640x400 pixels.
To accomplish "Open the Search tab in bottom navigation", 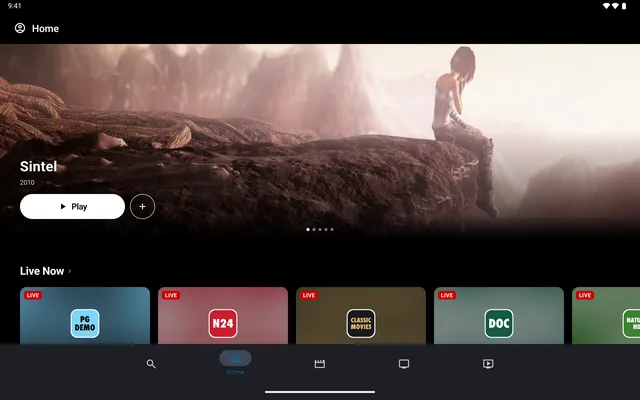I will (x=151, y=364).
